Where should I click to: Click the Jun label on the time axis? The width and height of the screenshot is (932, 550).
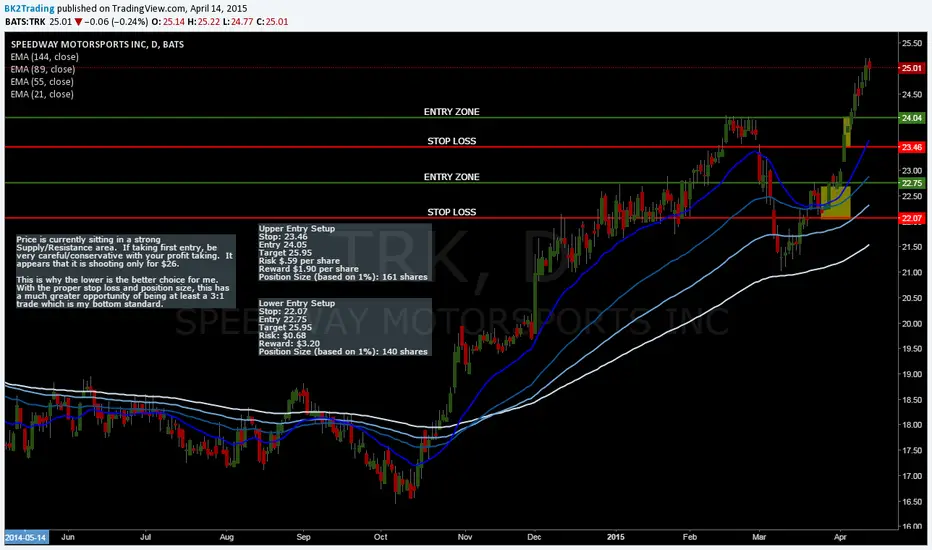[x=68, y=537]
